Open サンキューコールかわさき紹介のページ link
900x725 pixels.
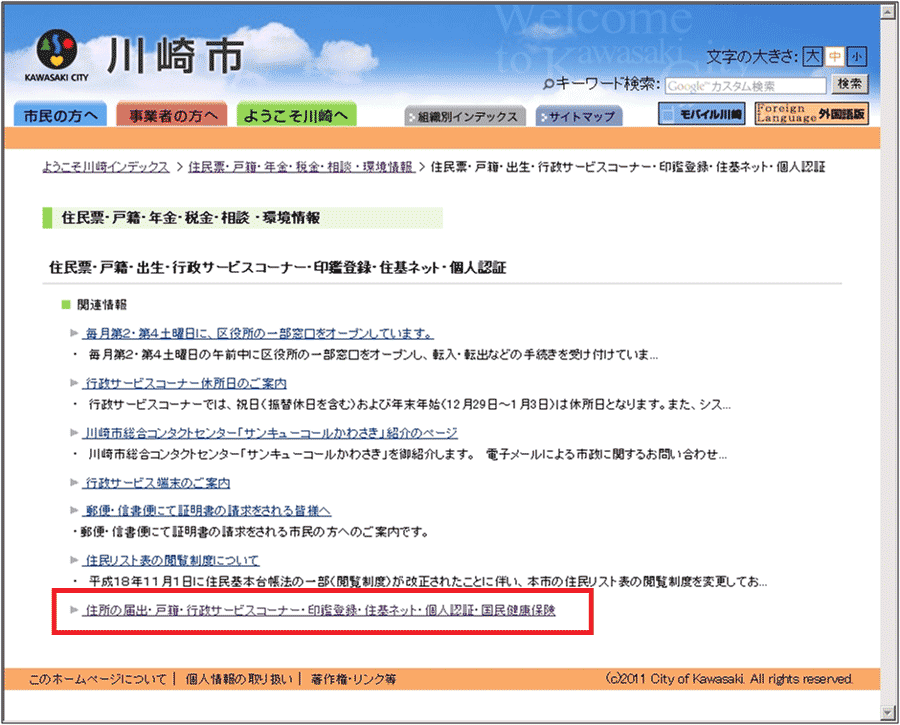click(271, 433)
